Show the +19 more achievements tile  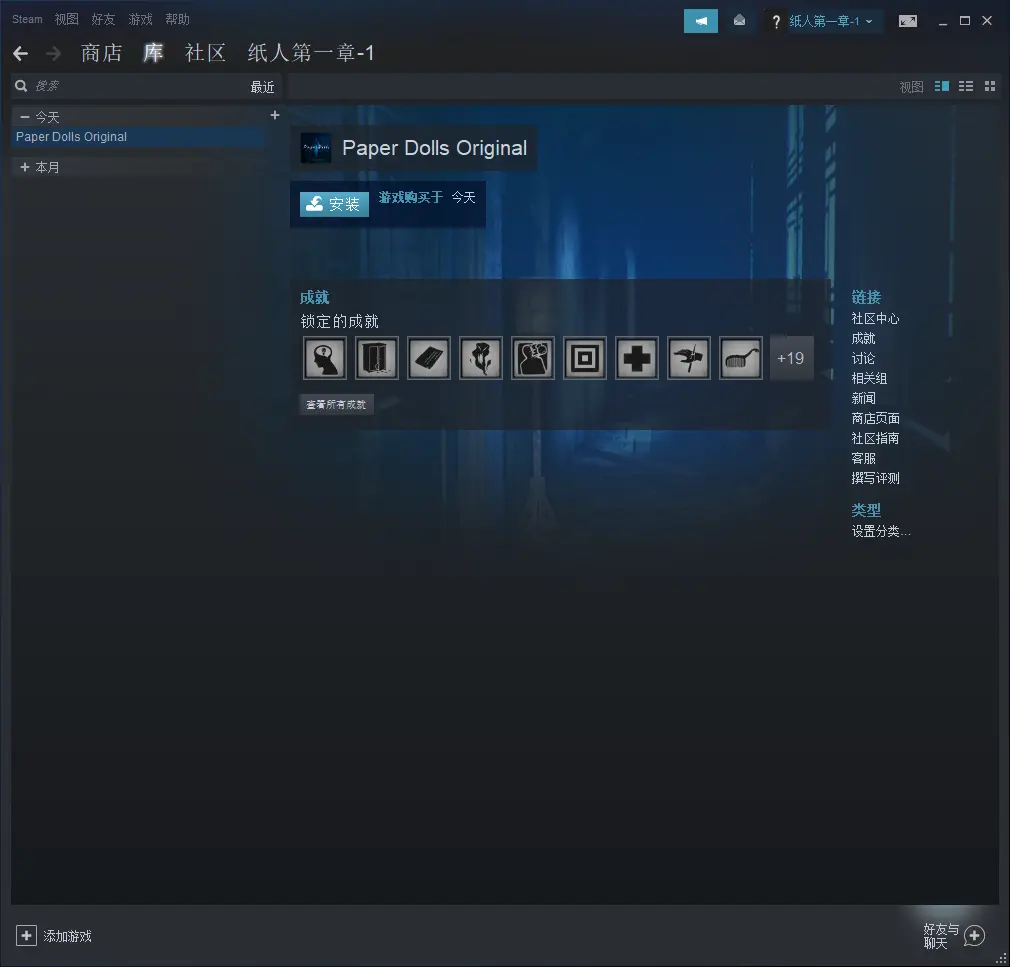(x=792, y=358)
